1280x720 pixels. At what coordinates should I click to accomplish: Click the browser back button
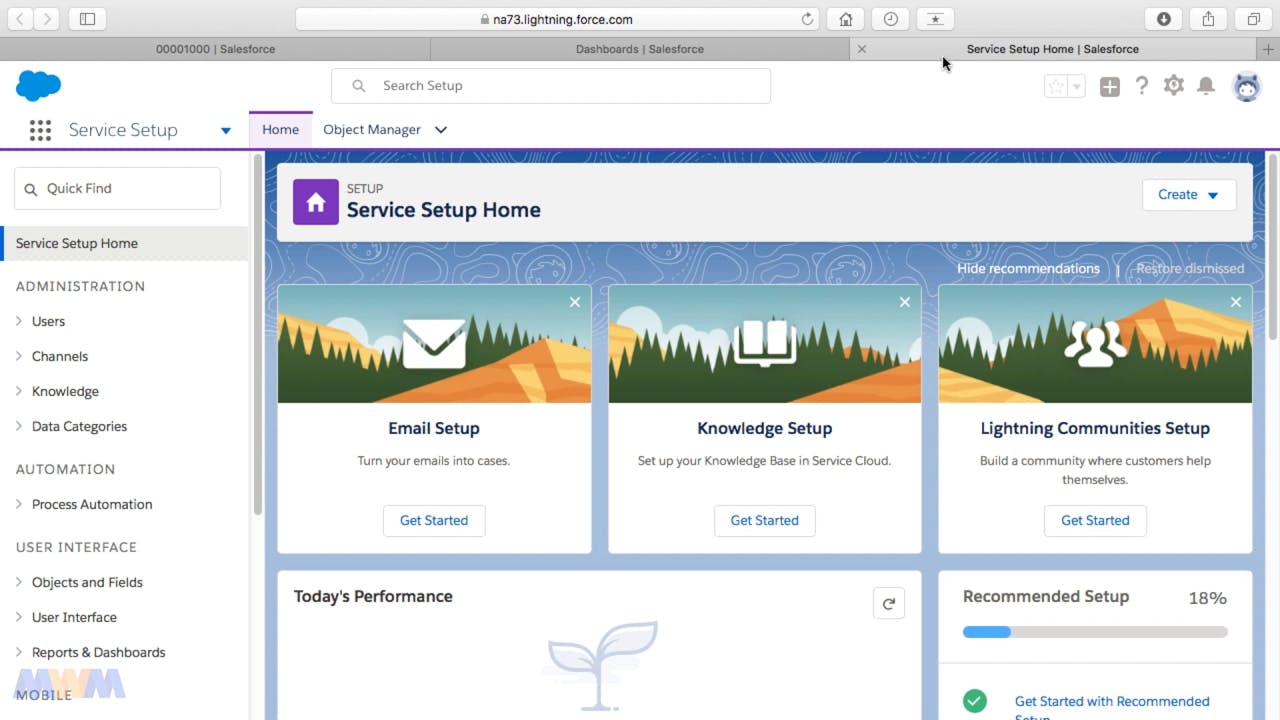pos(21,19)
